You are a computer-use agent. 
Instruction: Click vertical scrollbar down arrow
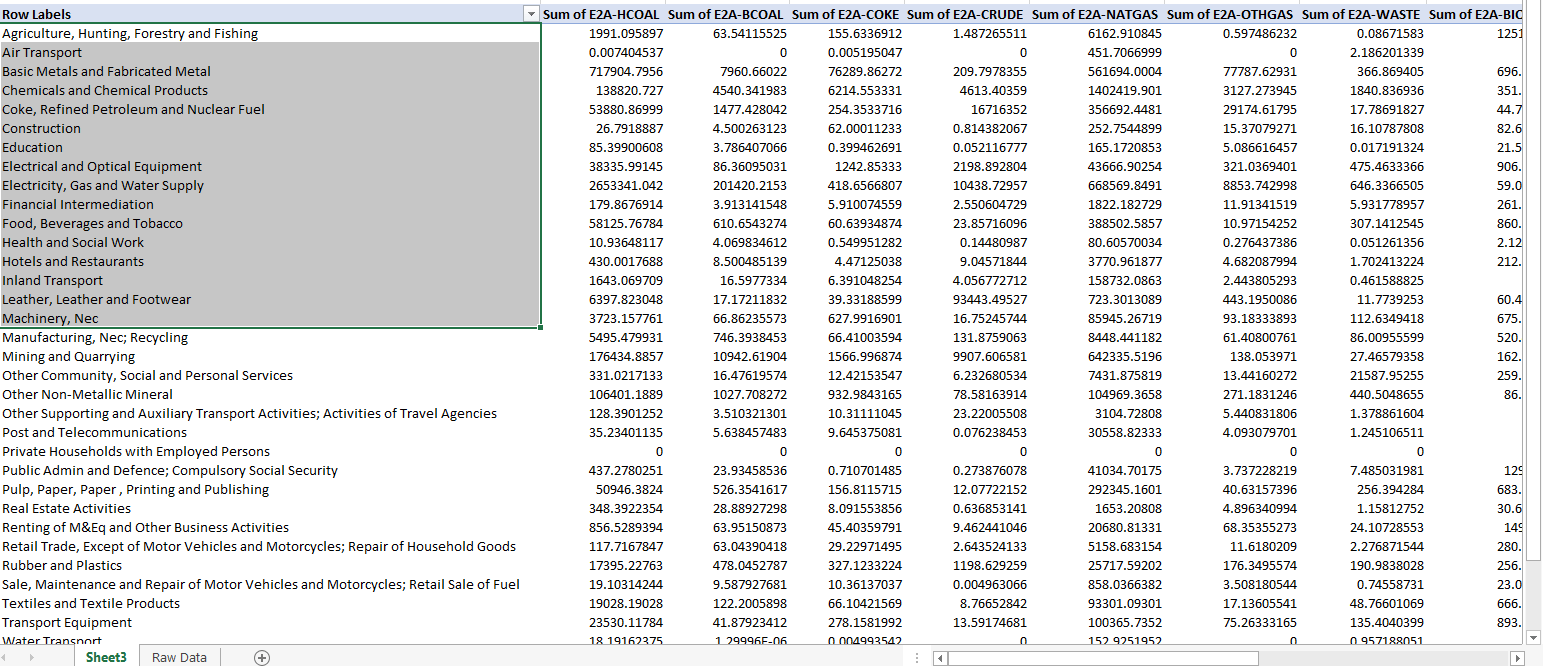click(x=1534, y=637)
